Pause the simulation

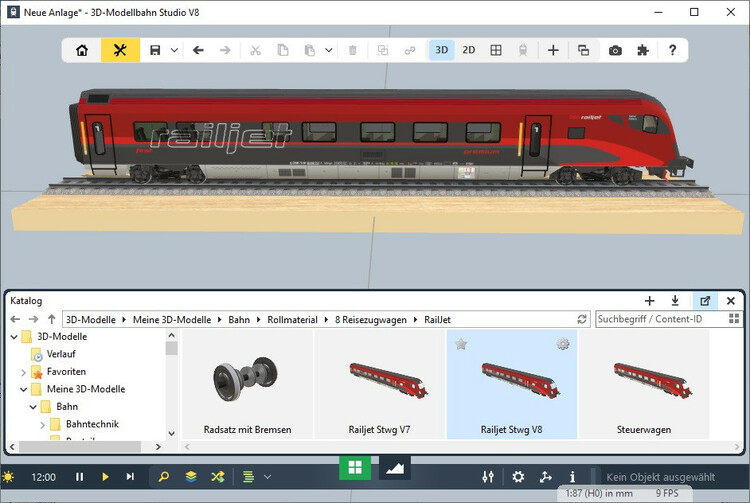[x=79, y=477]
